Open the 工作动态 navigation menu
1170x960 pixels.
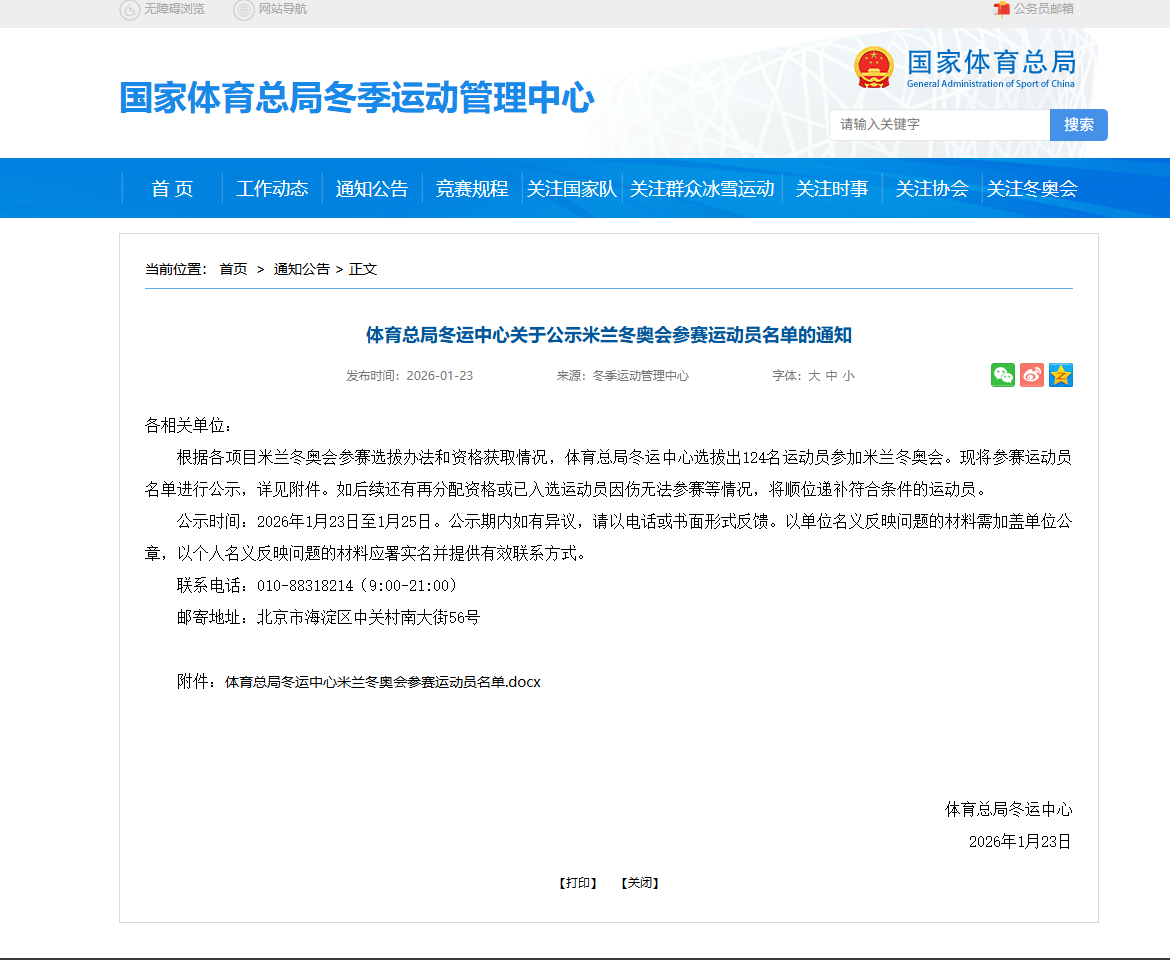(x=272, y=188)
